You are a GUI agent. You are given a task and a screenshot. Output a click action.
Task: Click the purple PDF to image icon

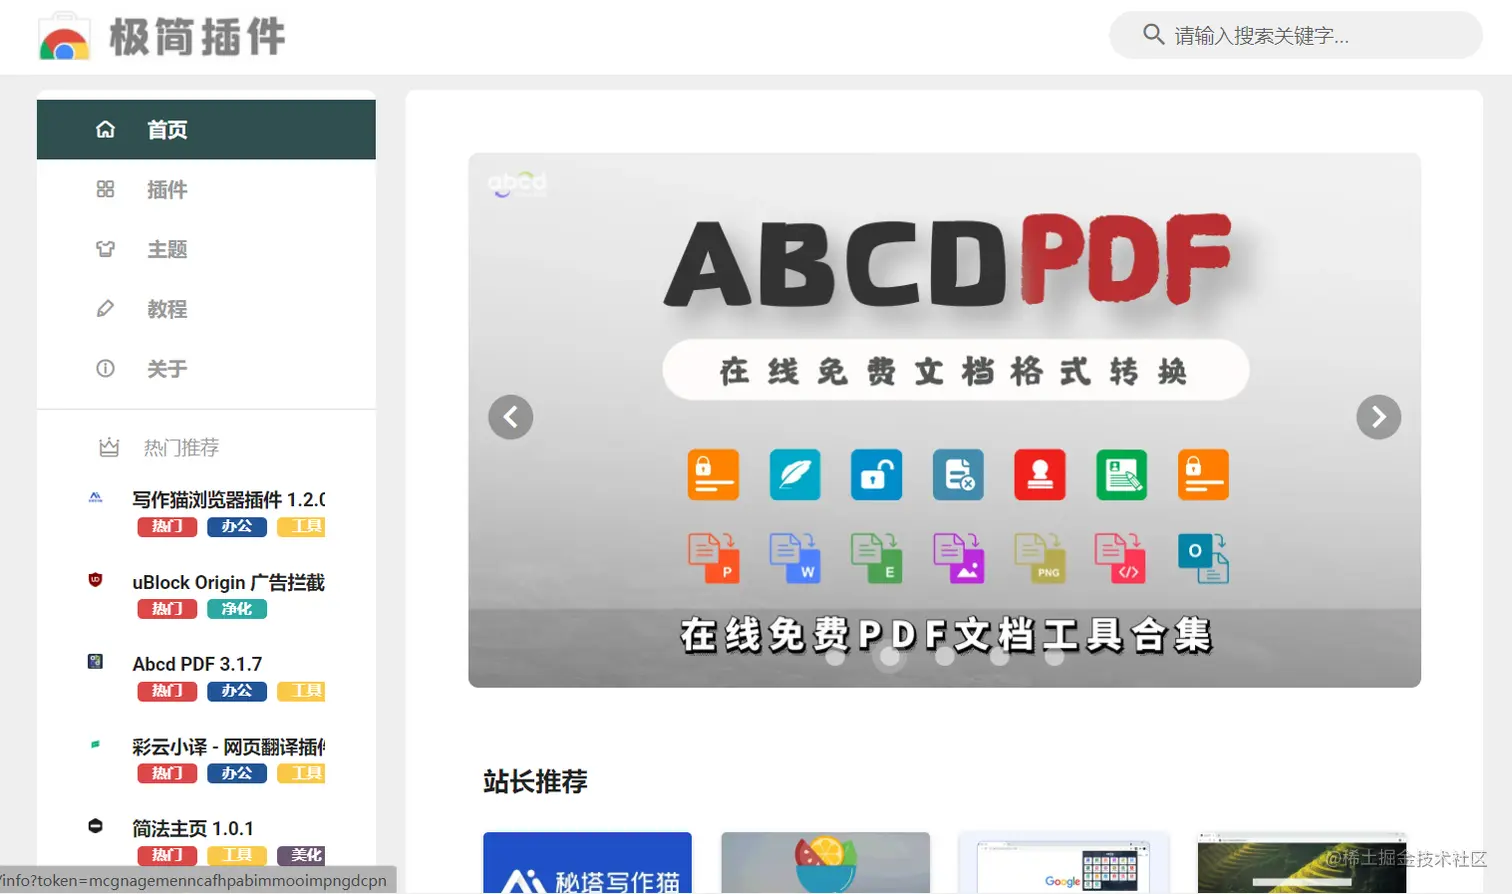pyautogui.click(x=959, y=557)
